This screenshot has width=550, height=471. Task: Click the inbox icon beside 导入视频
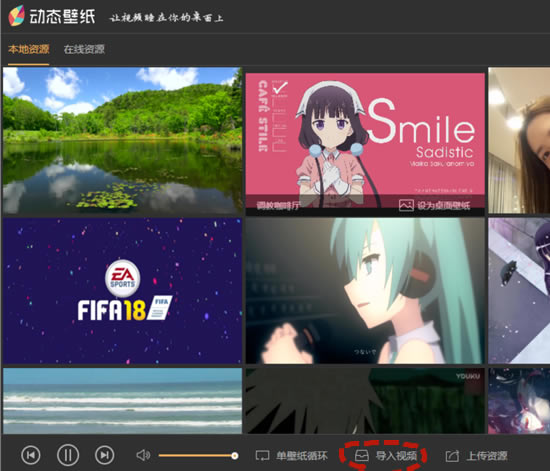(x=362, y=456)
